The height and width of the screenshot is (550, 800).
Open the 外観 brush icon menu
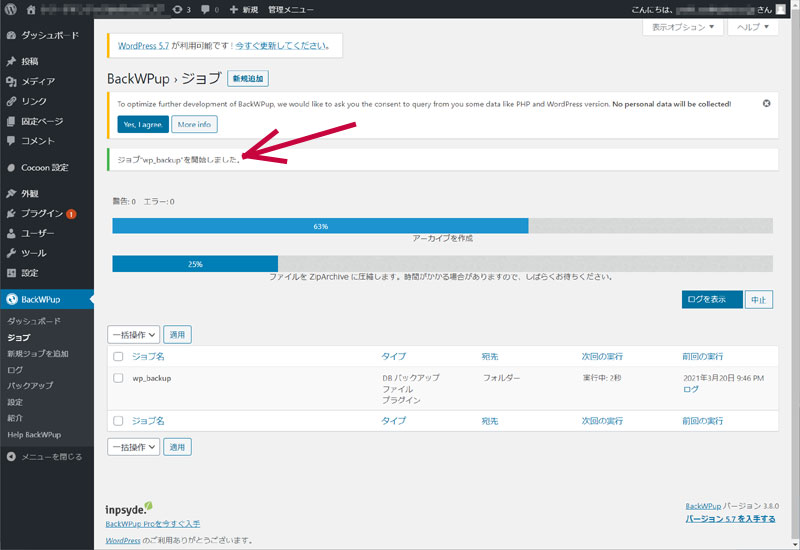click(11, 193)
